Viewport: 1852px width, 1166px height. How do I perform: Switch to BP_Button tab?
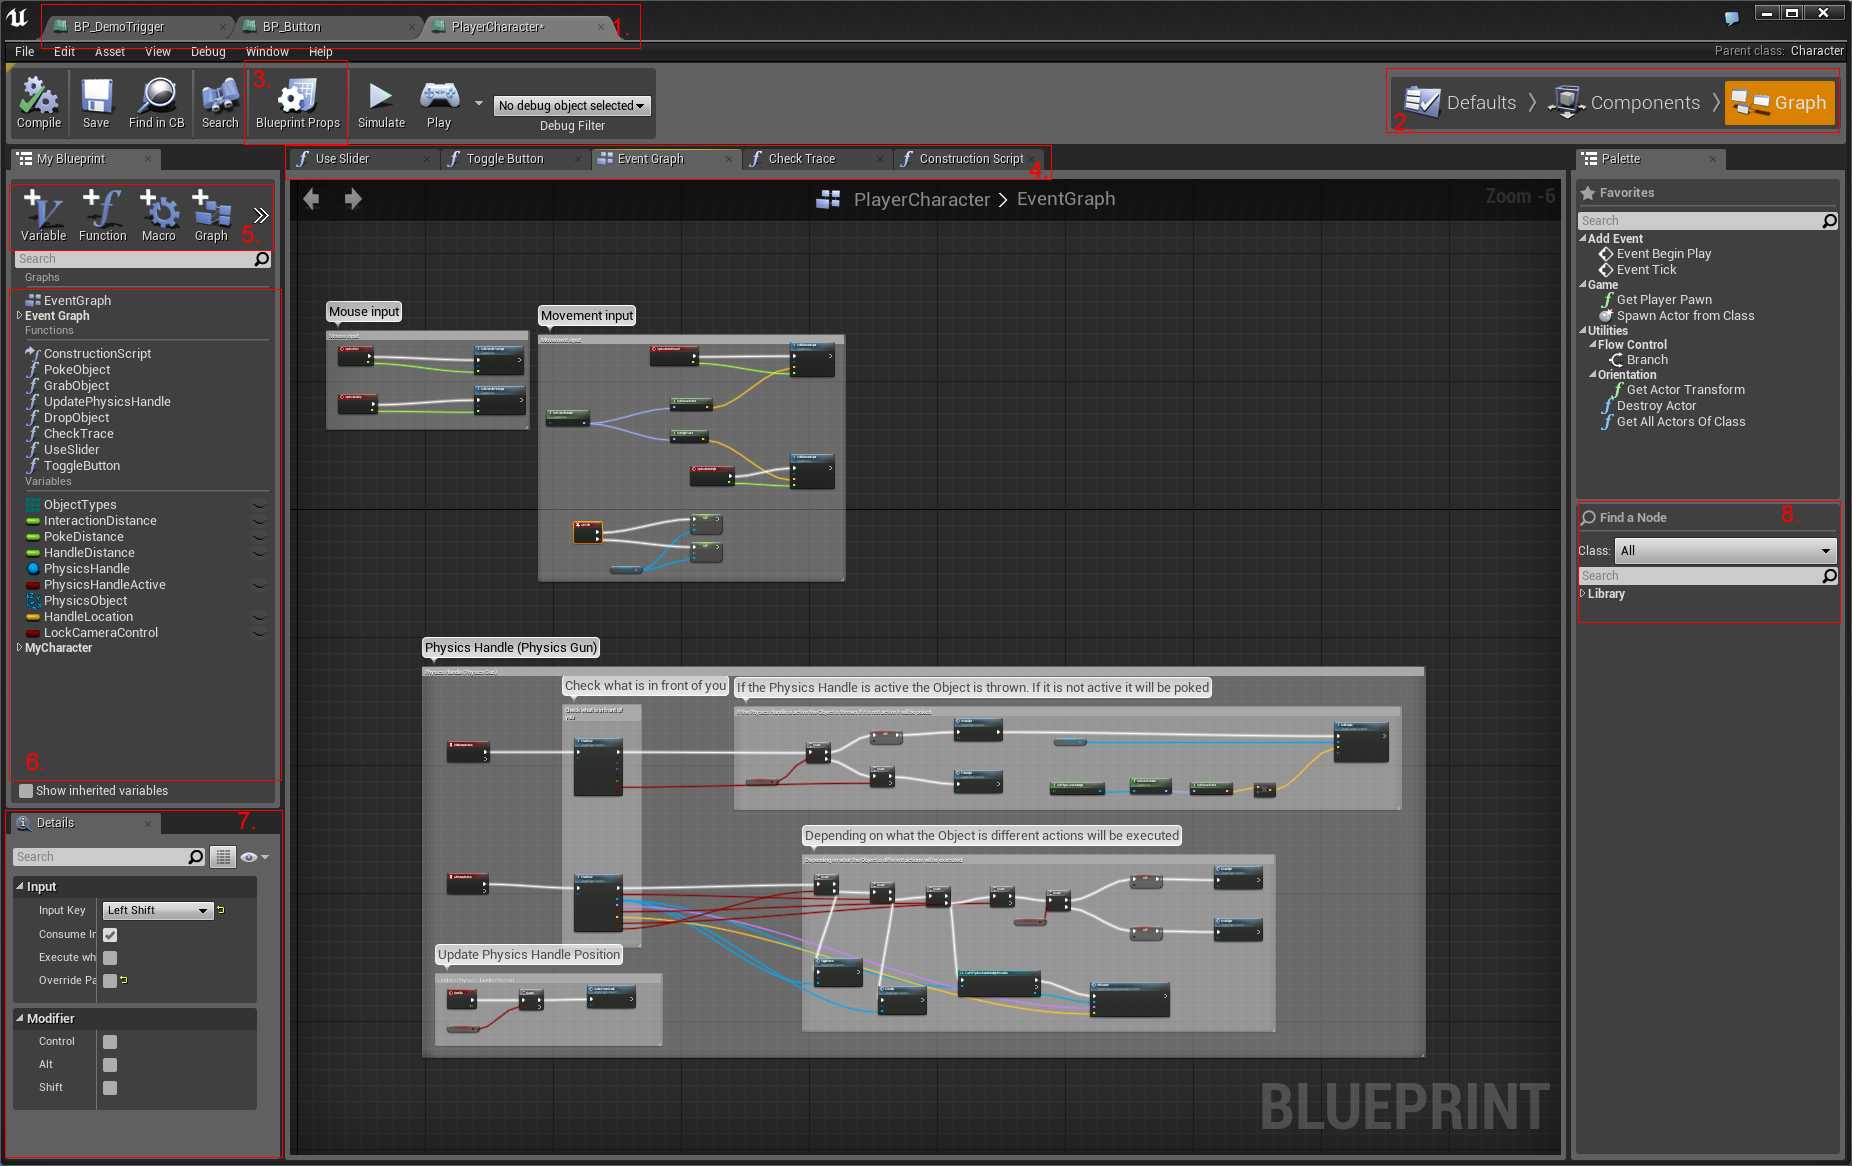coord(327,27)
